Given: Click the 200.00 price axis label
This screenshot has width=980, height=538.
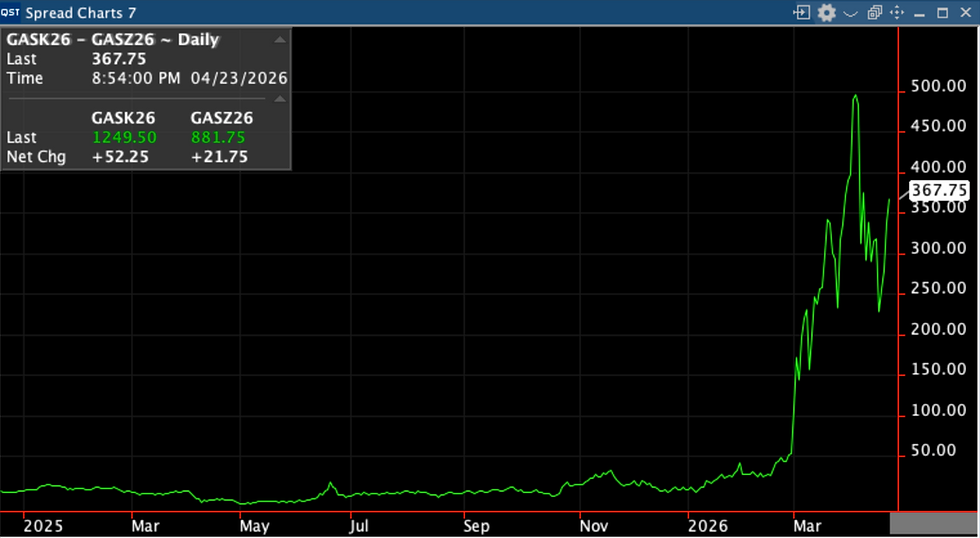Looking at the screenshot, I should click(x=939, y=329).
